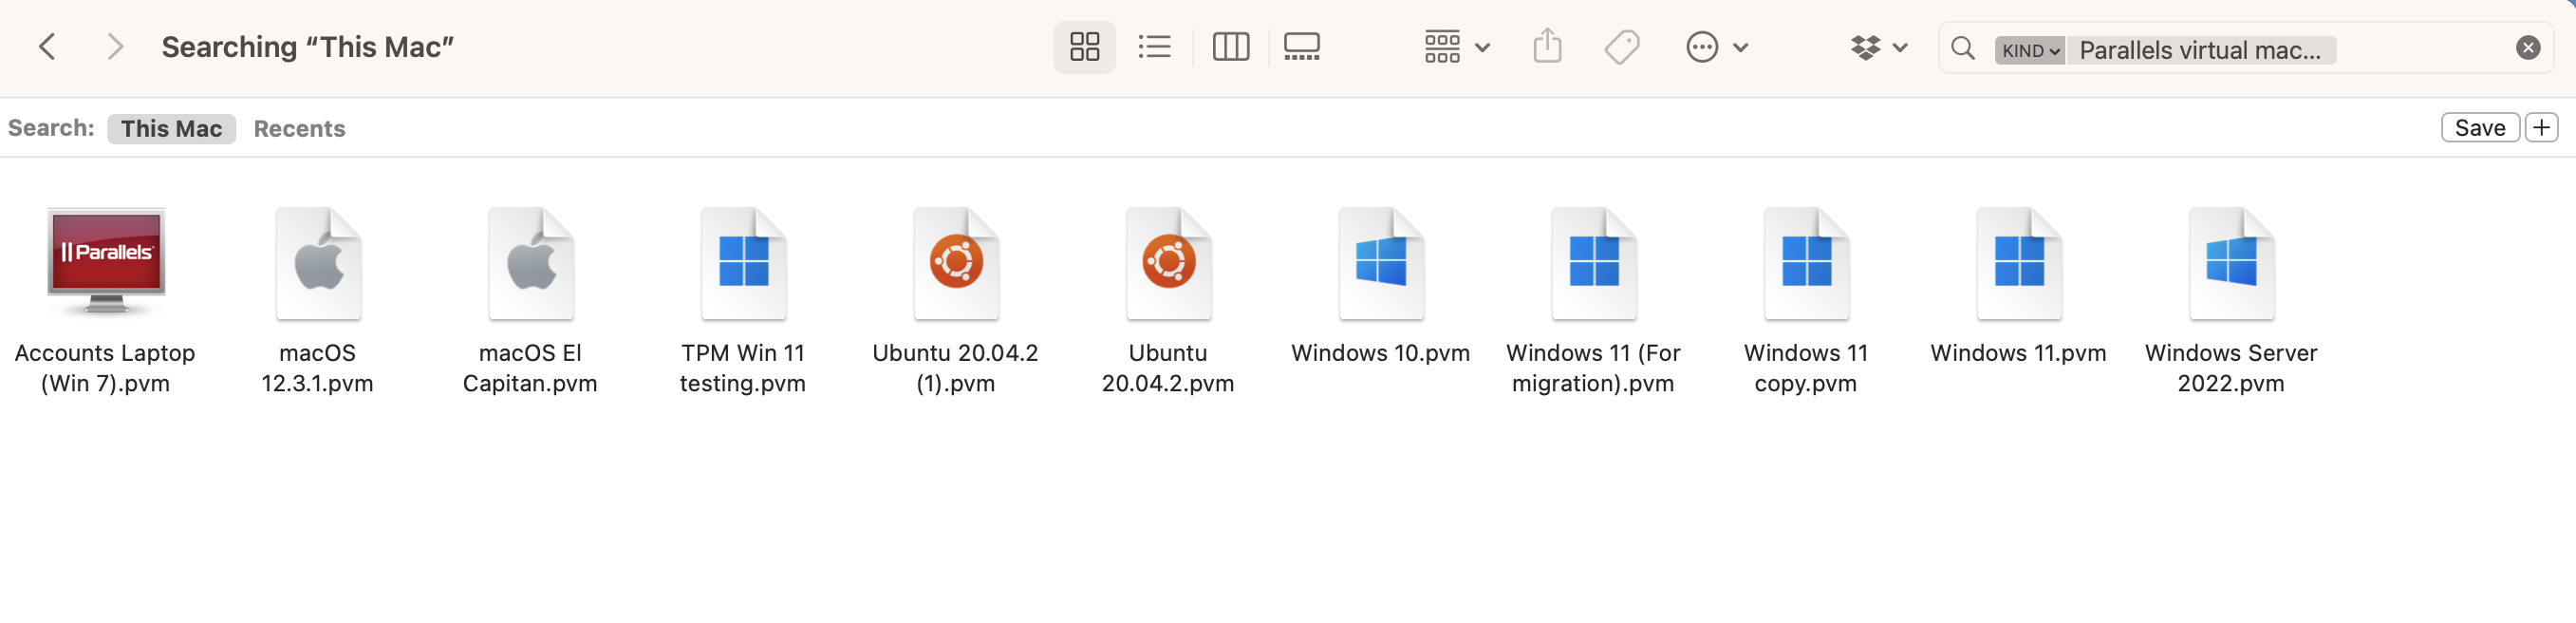Open the Dropbox toolbar menu
The image size is (2576, 623).
(x=1878, y=47)
